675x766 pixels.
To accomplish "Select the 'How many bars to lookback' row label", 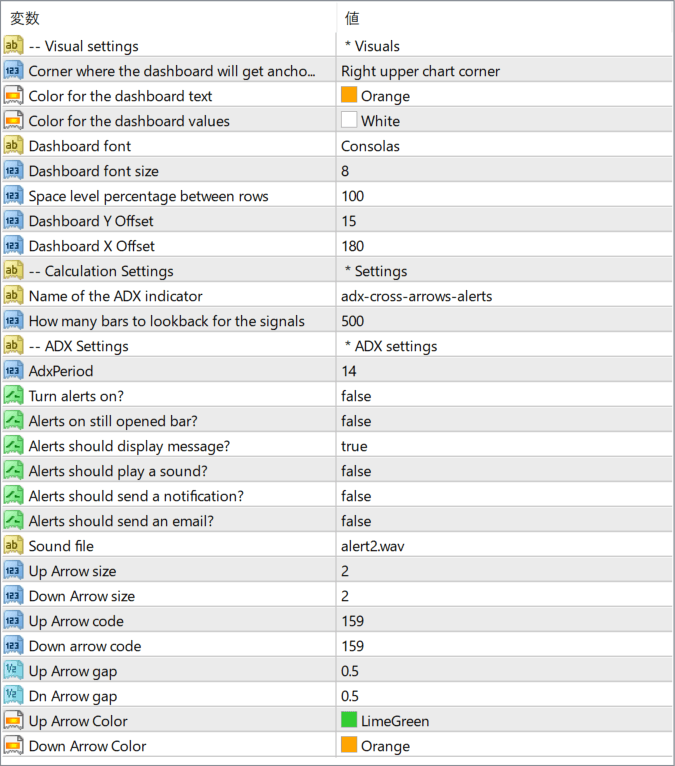I will 166,321.
